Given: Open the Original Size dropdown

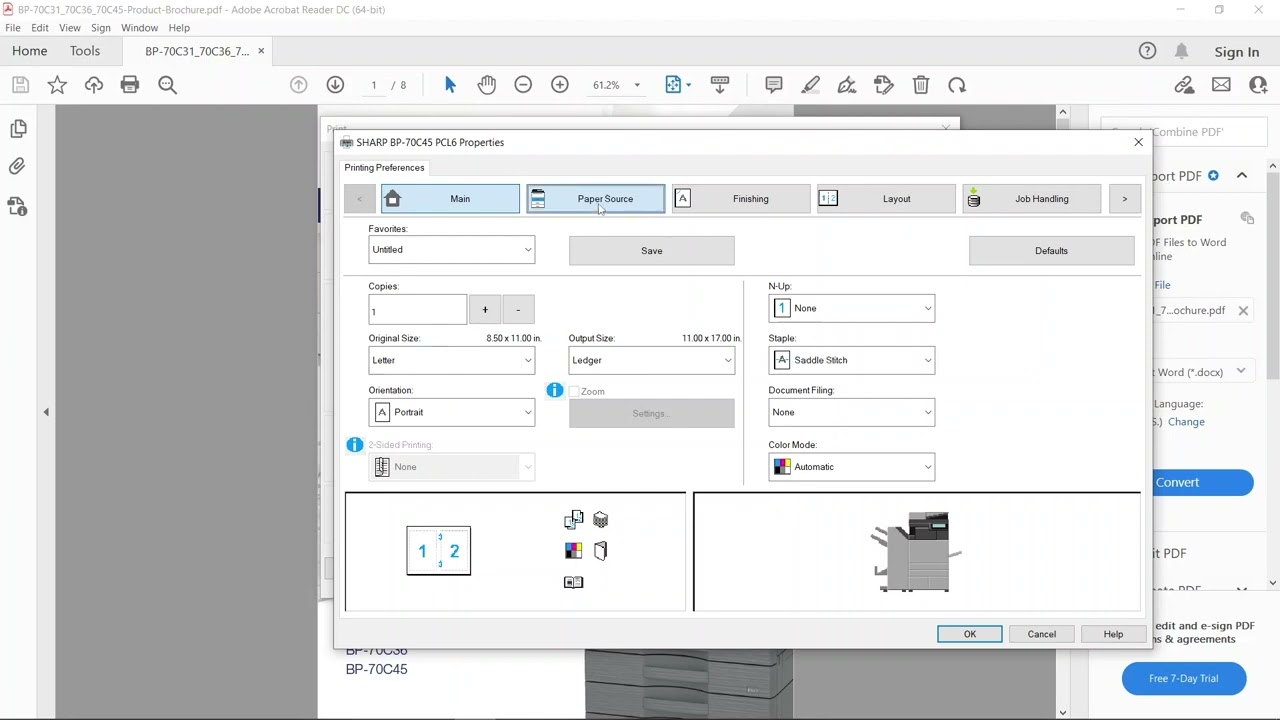Looking at the screenshot, I should pyautogui.click(x=451, y=360).
